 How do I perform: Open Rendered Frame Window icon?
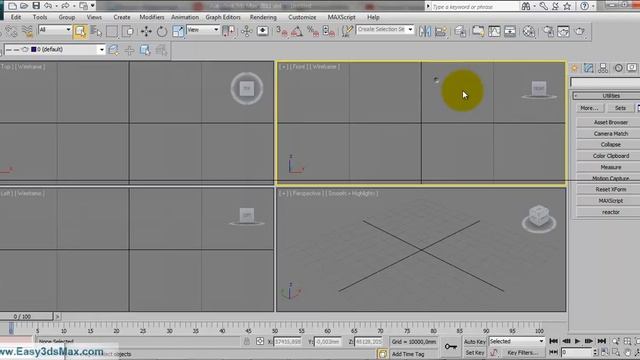[x=564, y=31]
